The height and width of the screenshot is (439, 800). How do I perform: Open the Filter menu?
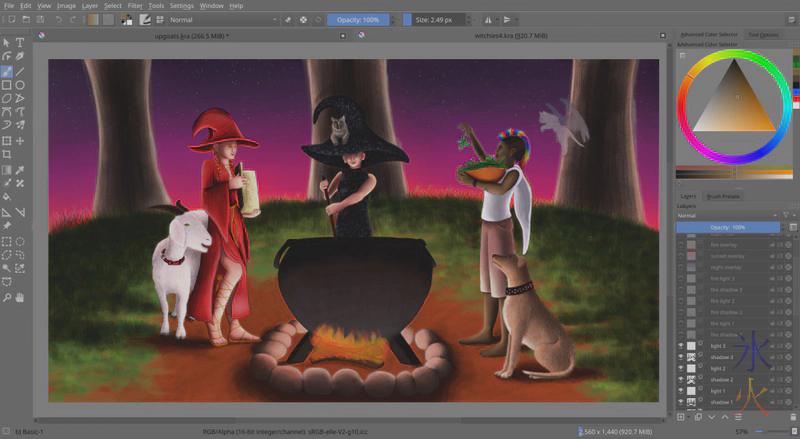134,5
